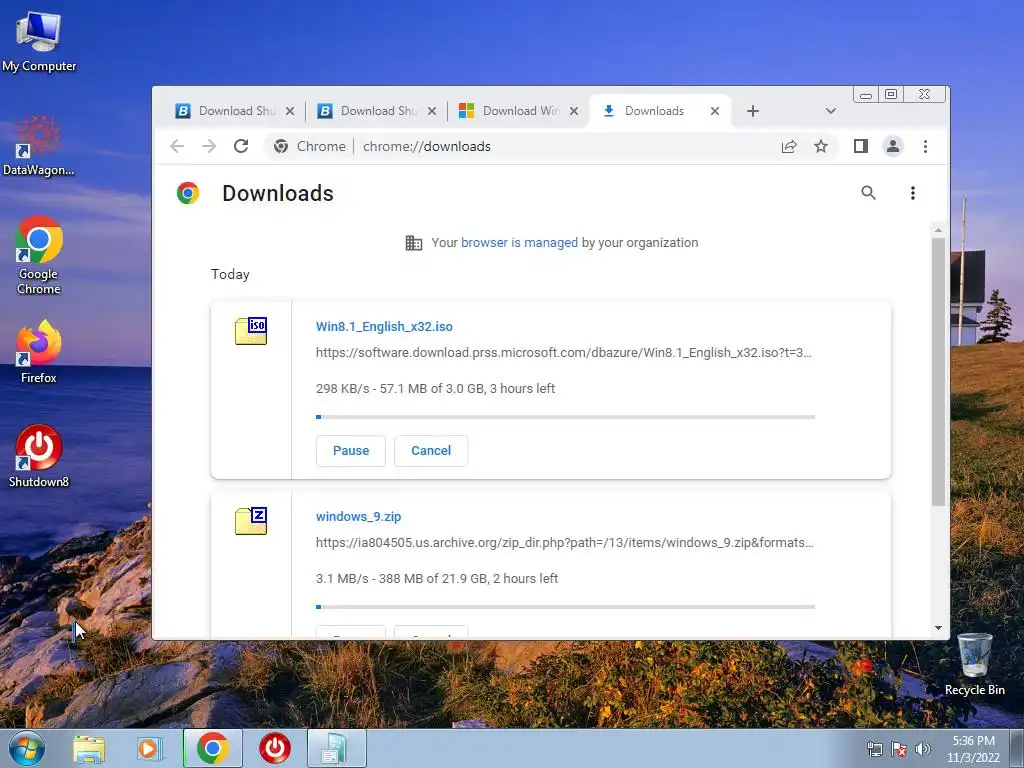Click the last taskbar program icon
This screenshot has width=1024, height=768.
coord(337,748)
